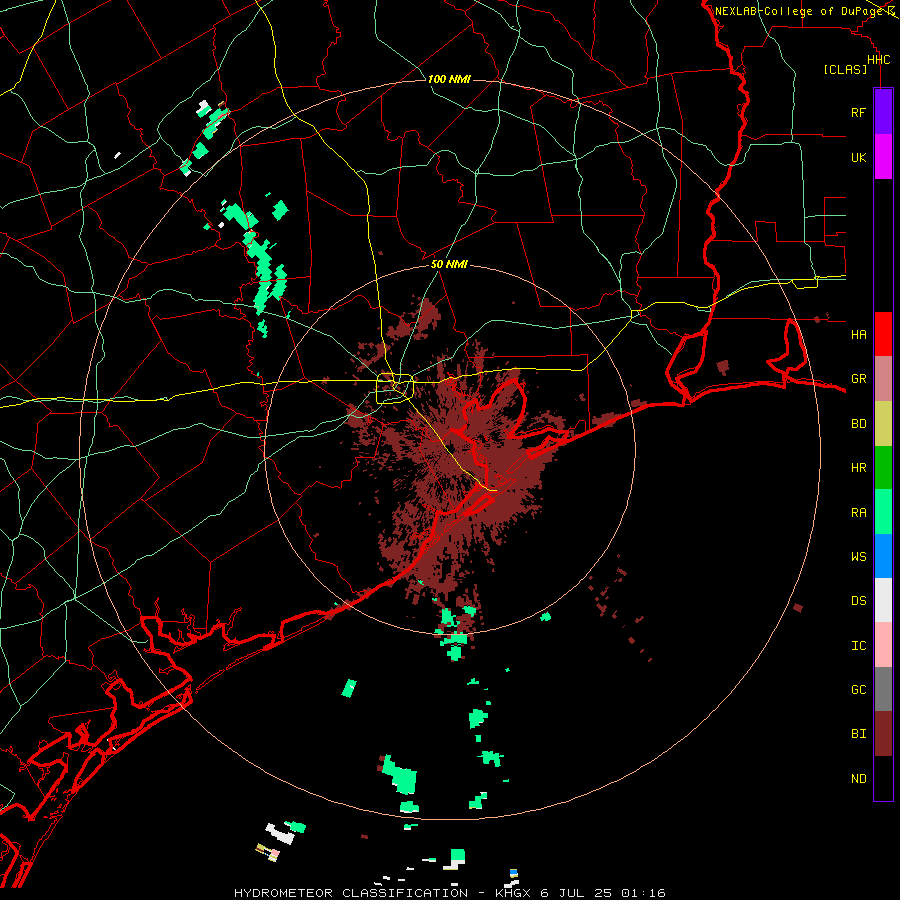The width and height of the screenshot is (900, 900).
Task: Click the RF legend label
Action: (858, 113)
